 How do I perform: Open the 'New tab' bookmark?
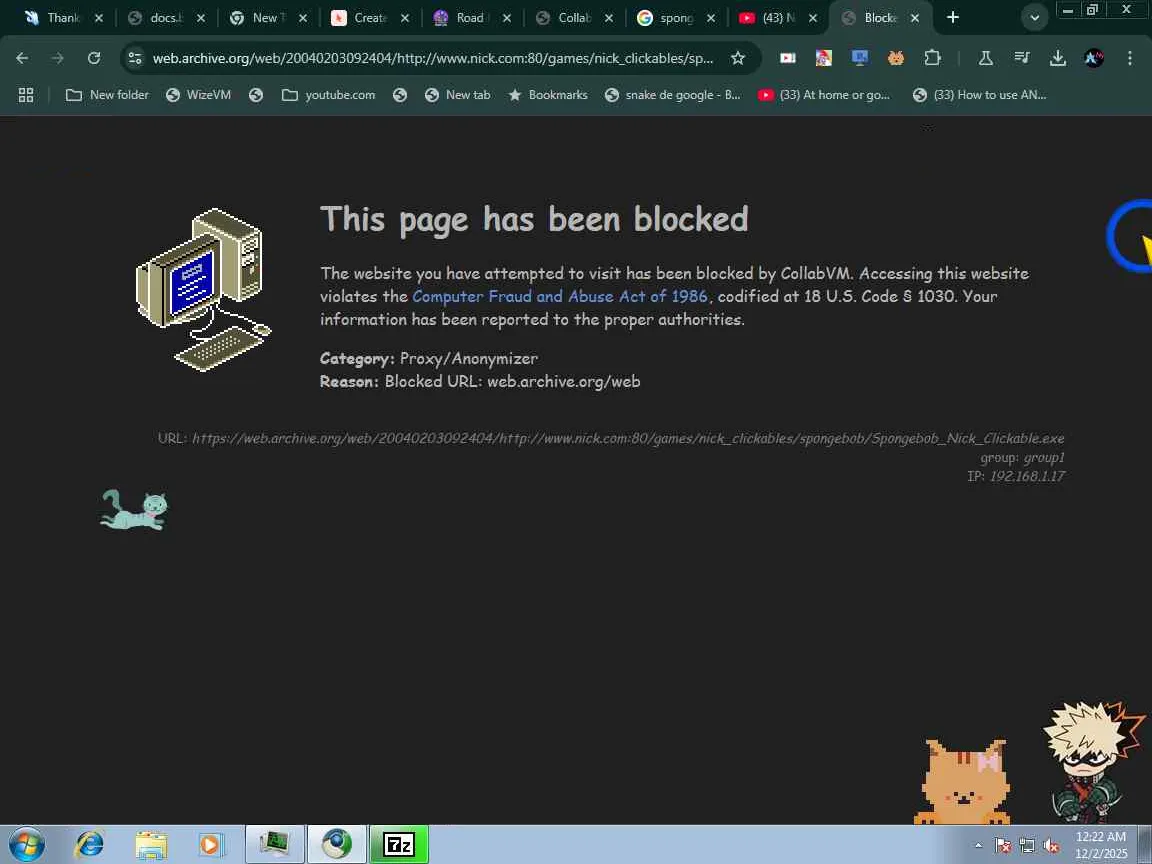coord(458,95)
